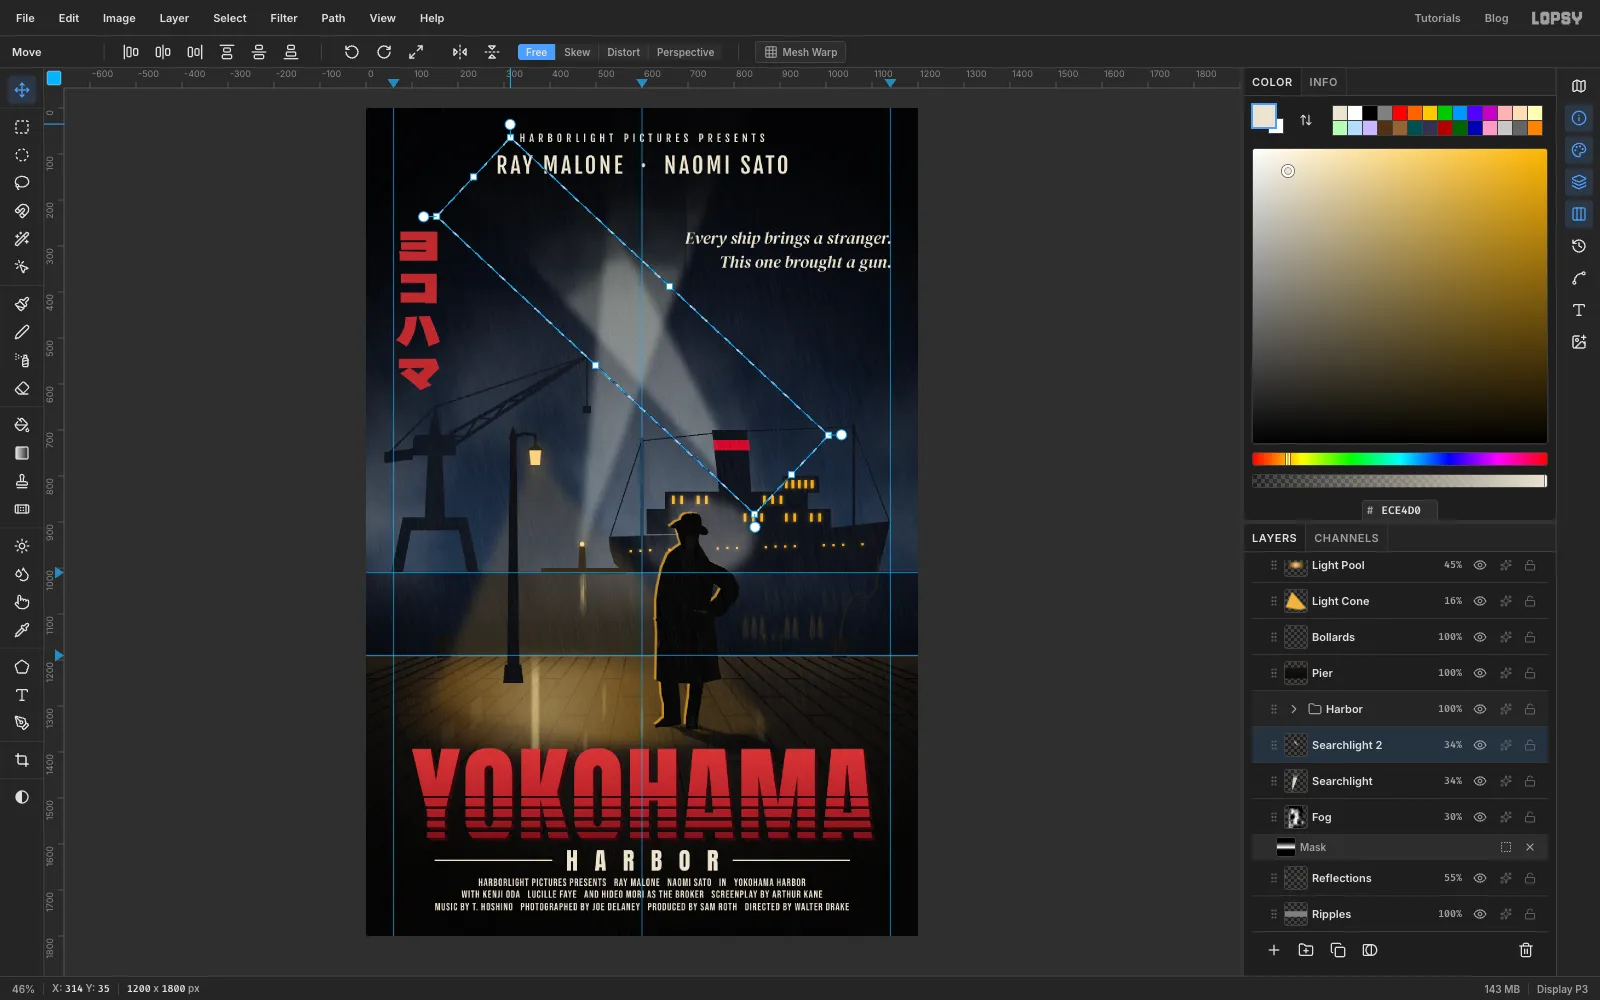Pick the Magic Wand tool
Image resolution: width=1600 pixels, height=1000 pixels.
tap(22, 239)
